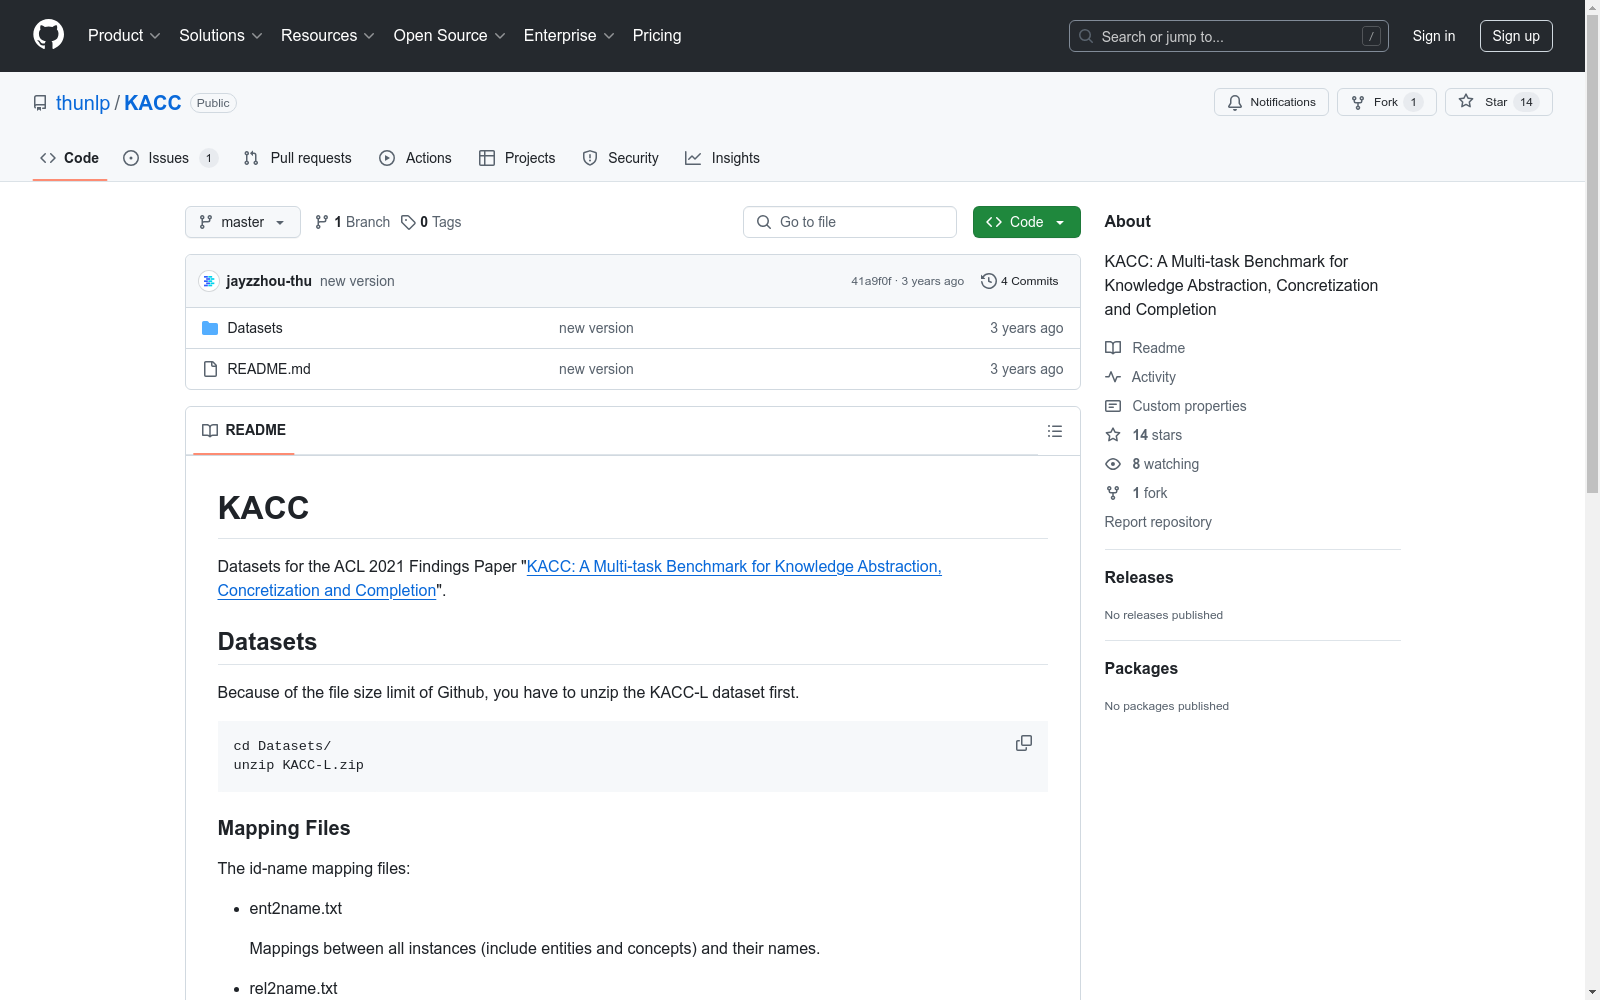Click the Sign up button
1600x1000 pixels.
tap(1516, 36)
